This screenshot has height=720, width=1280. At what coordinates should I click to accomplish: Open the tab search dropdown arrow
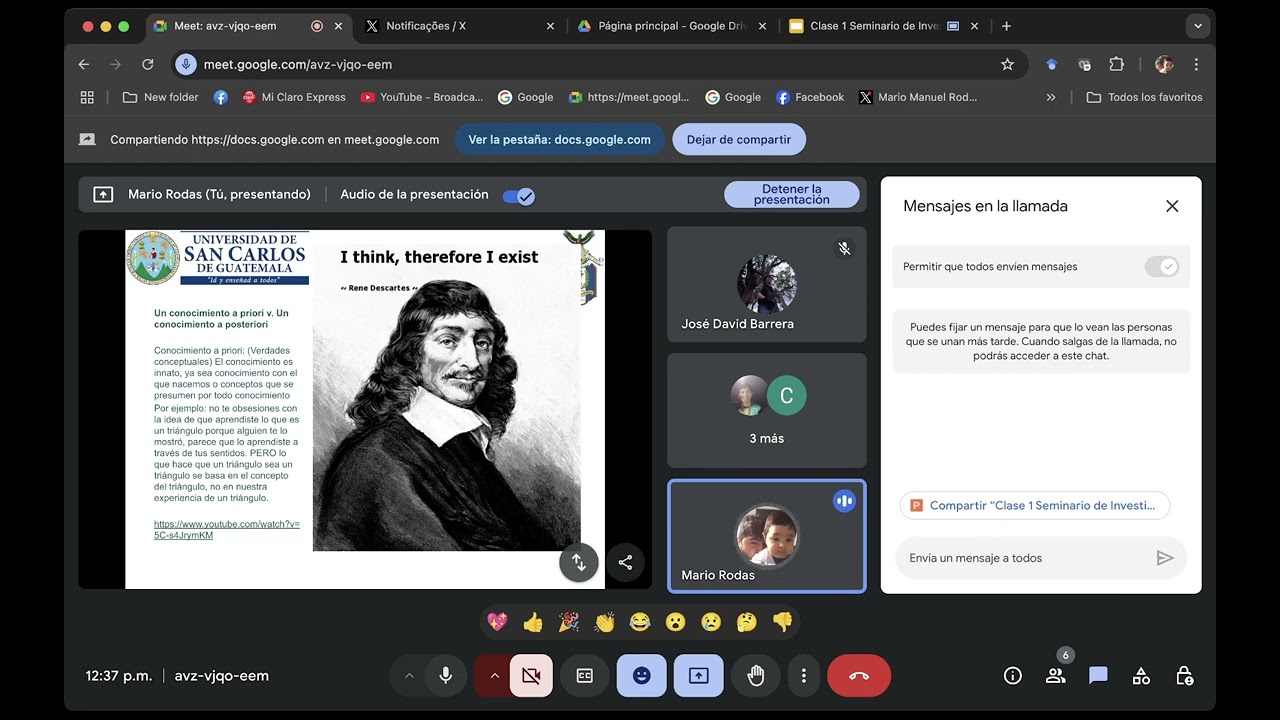point(1197,26)
